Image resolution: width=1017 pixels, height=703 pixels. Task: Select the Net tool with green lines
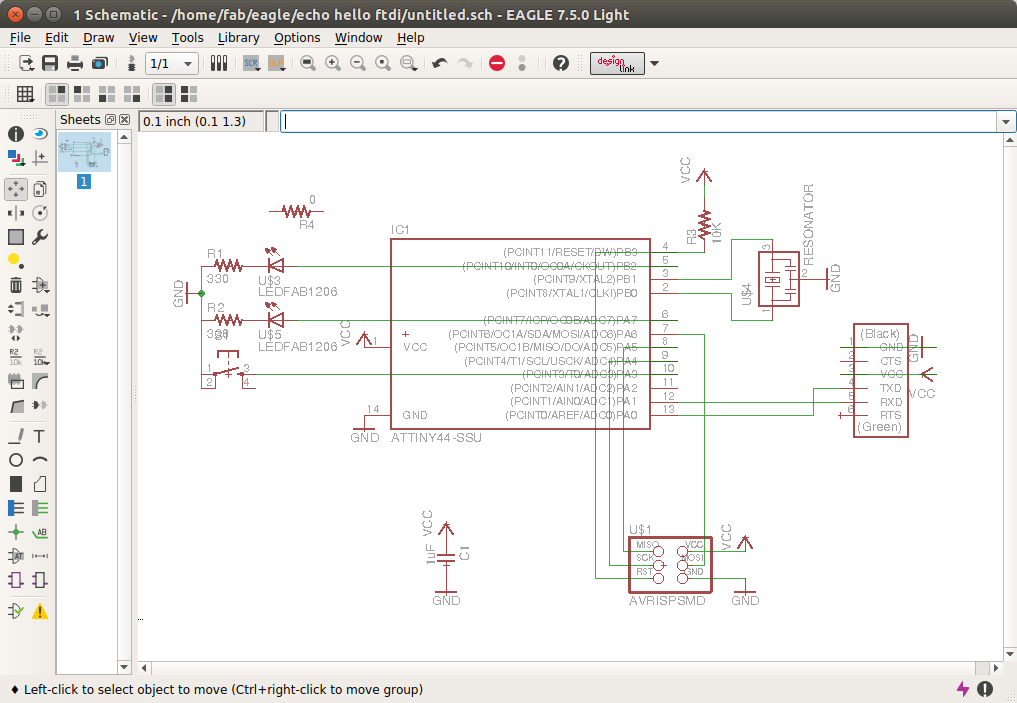(x=40, y=508)
